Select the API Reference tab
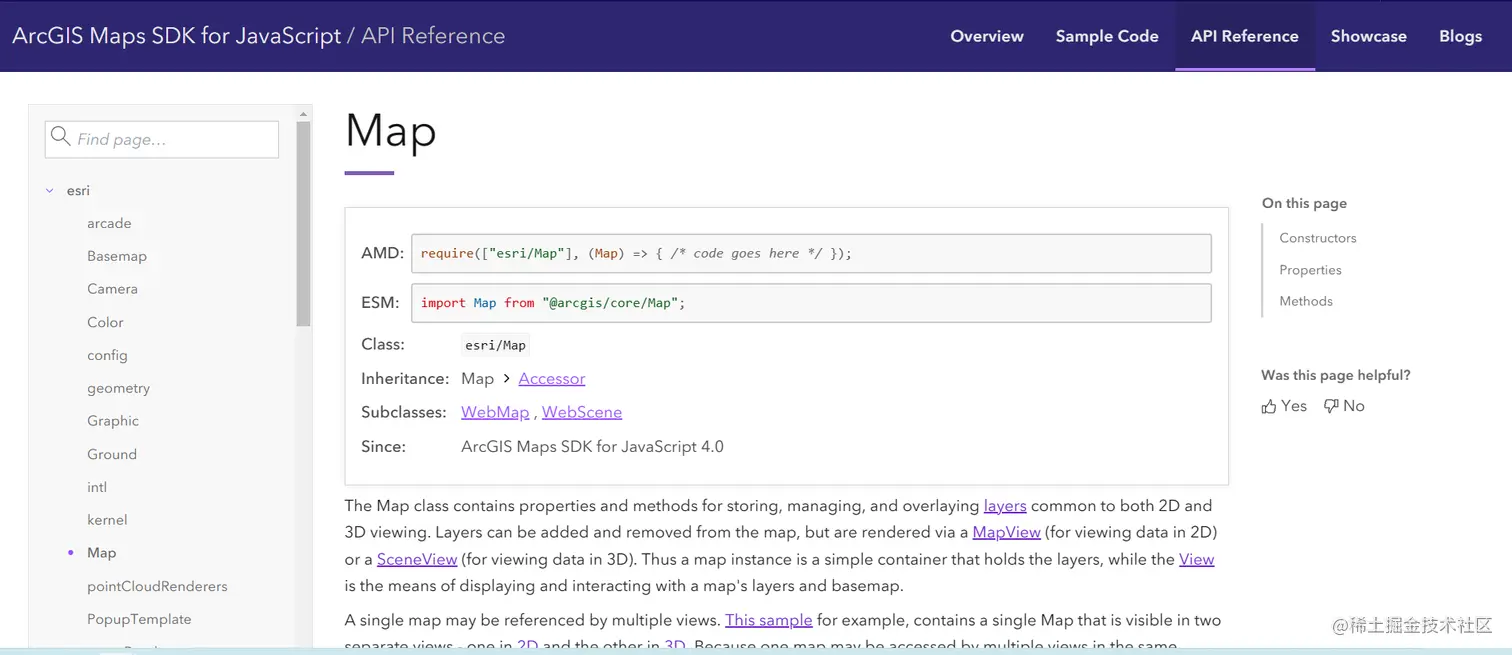This screenshot has width=1512, height=655. tap(1245, 36)
